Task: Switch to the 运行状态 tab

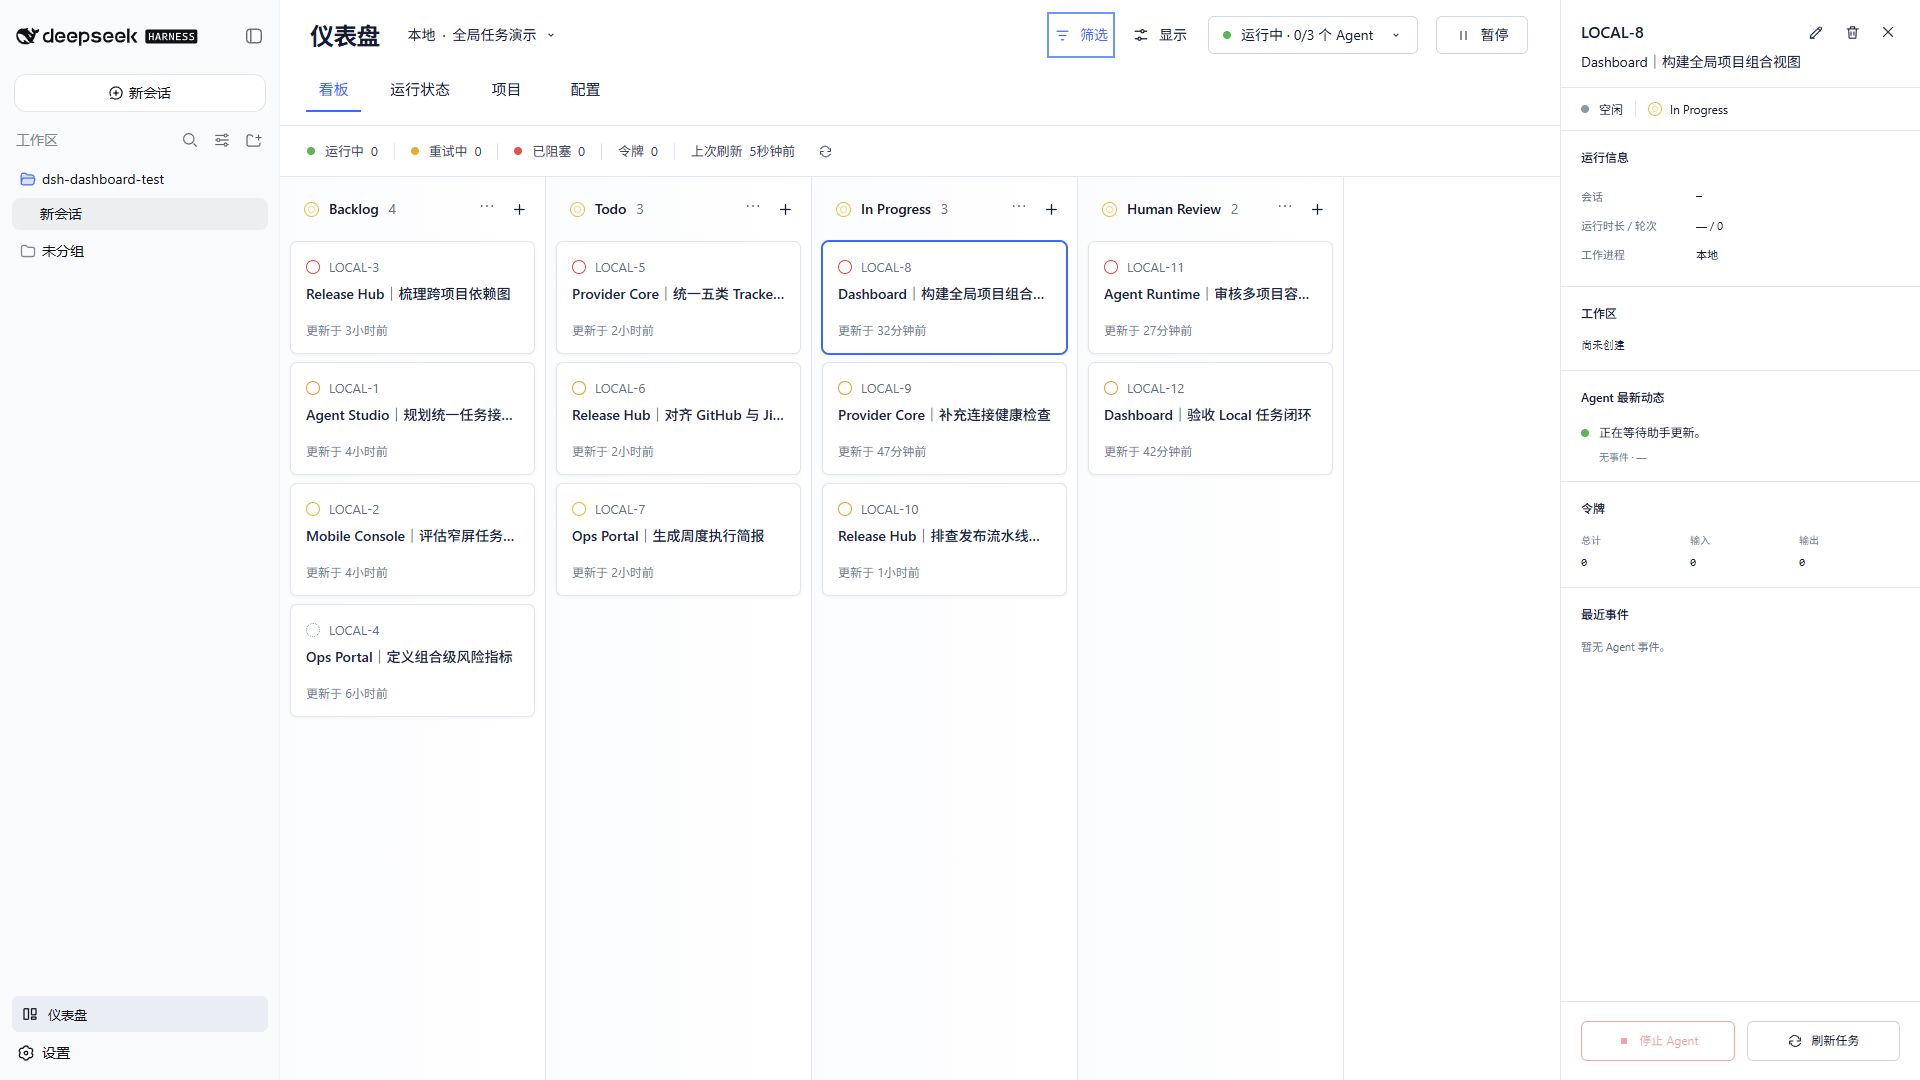Action: (420, 90)
